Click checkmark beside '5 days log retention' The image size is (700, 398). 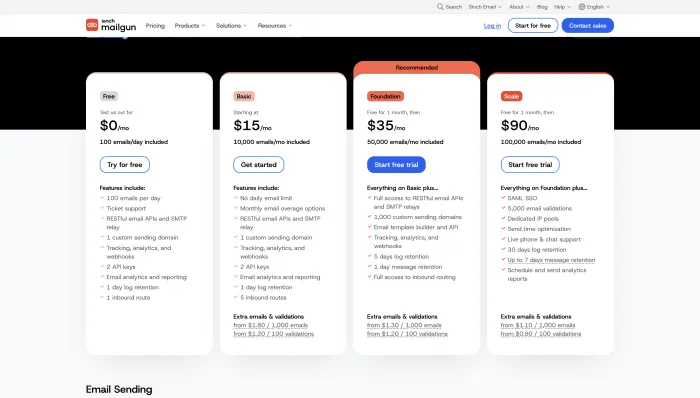(370, 256)
